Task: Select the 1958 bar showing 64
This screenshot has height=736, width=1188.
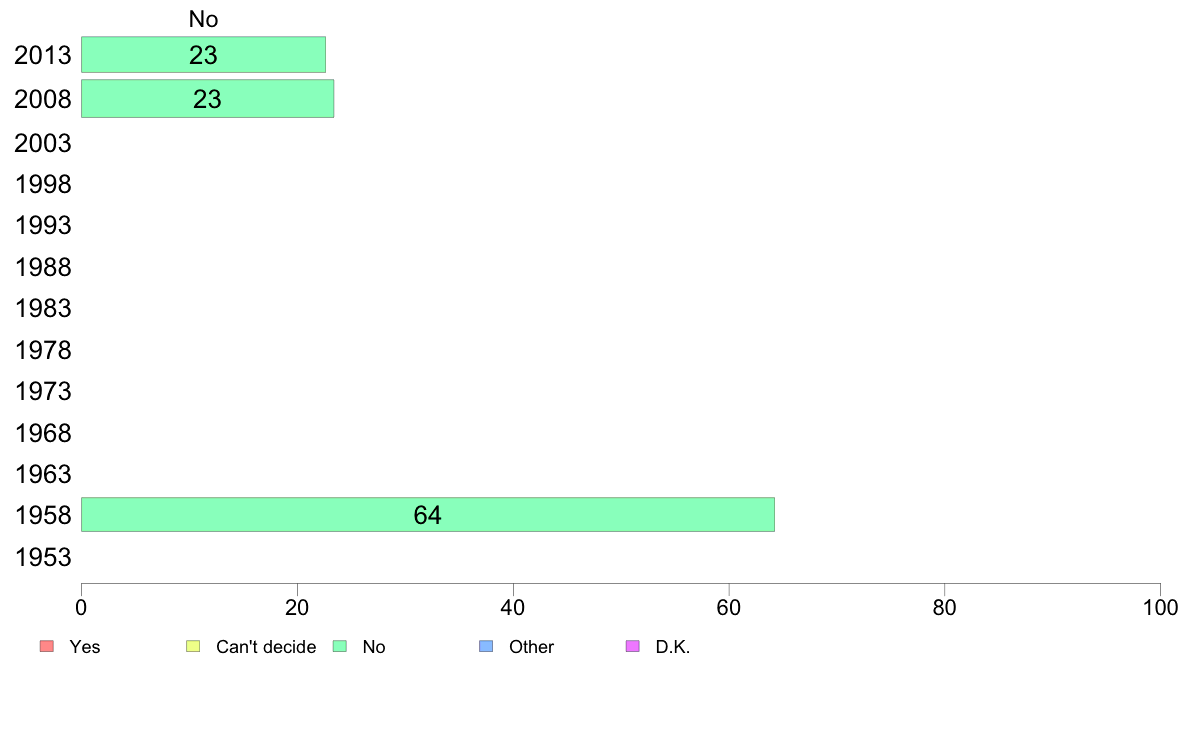Action: pyautogui.click(x=428, y=515)
